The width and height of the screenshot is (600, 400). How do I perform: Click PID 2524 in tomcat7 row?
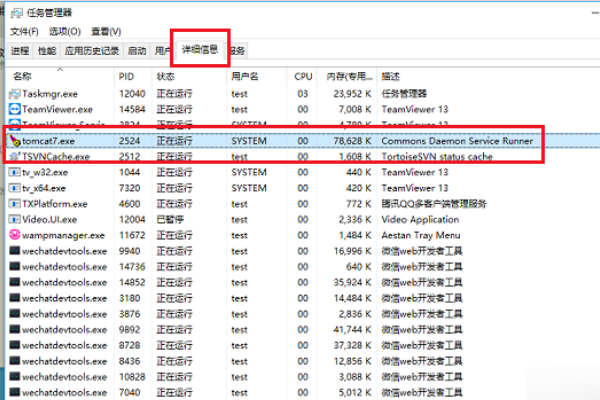[x=129, y=141]
